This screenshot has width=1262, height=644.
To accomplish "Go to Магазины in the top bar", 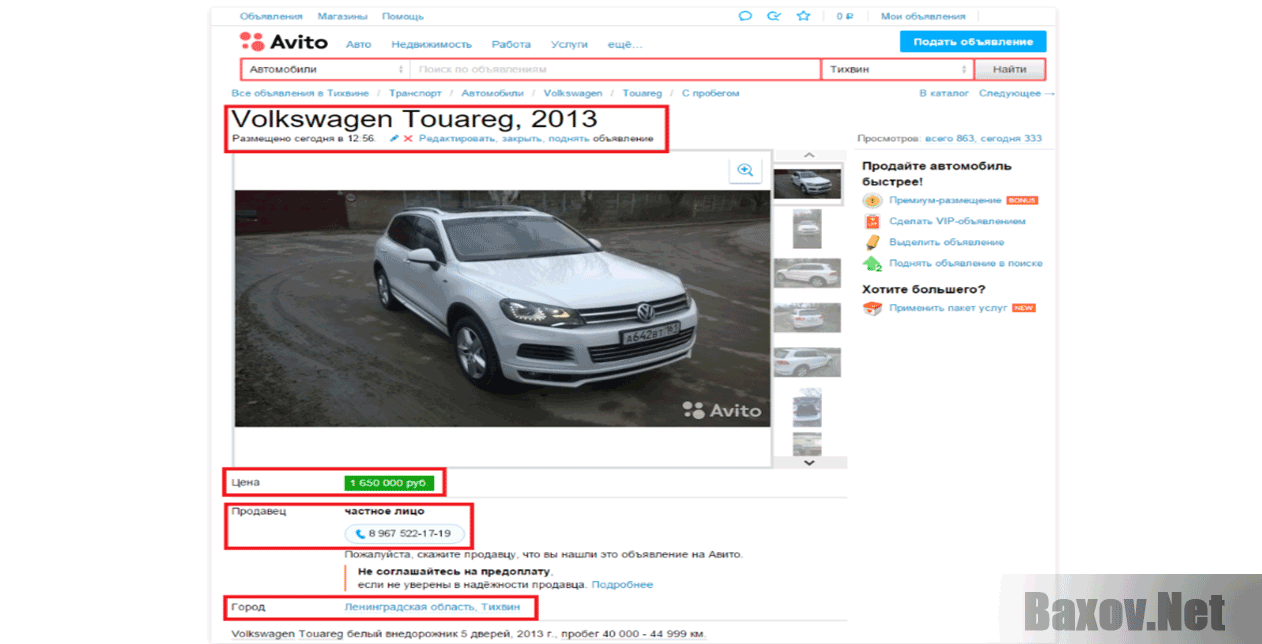I will (343, 16).
